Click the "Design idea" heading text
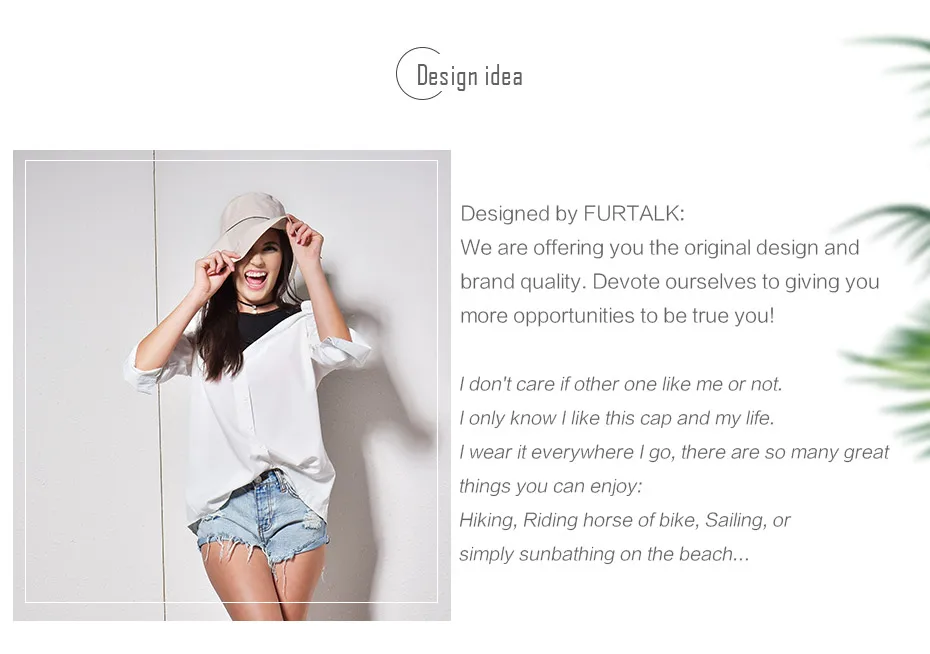Screen dimensions: 930x654 pos(469,76)
